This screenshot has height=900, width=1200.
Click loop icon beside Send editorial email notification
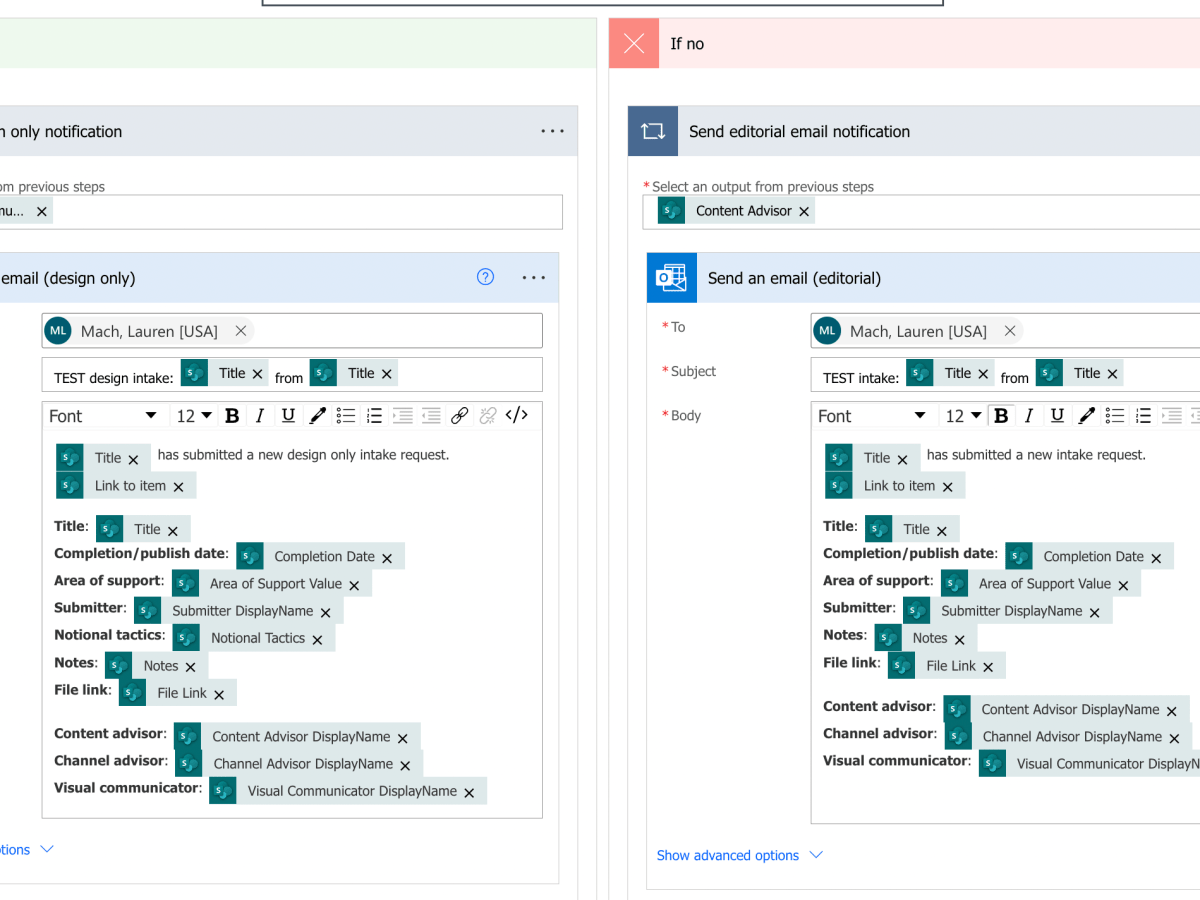[x=653, y=131]
